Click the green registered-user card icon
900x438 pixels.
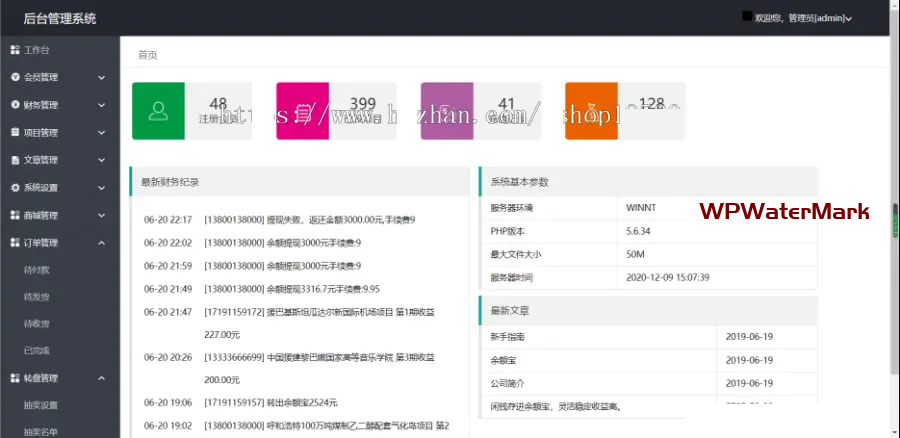[x=158, y=111]
